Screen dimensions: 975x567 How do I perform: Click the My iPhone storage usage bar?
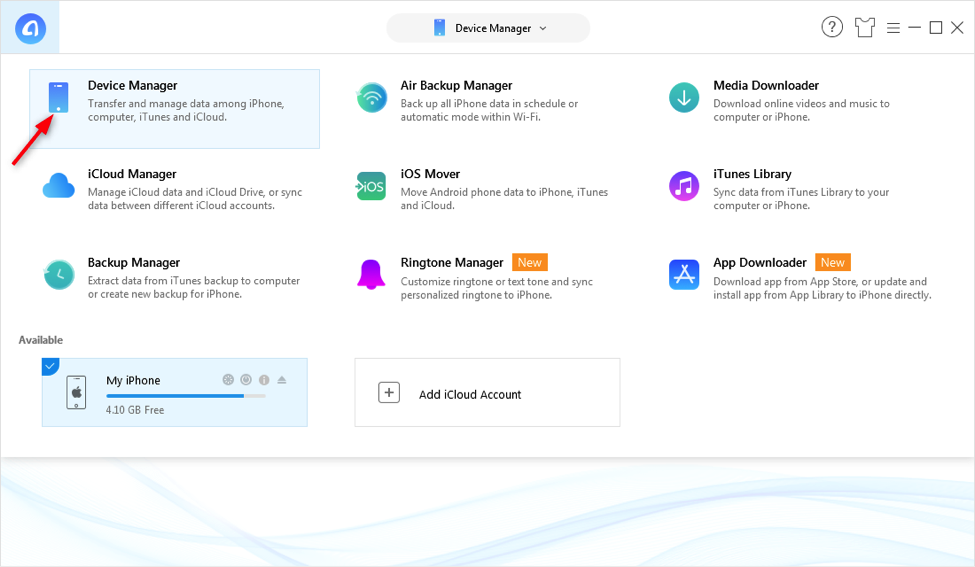pyautogui.click(x=186, y=396)
